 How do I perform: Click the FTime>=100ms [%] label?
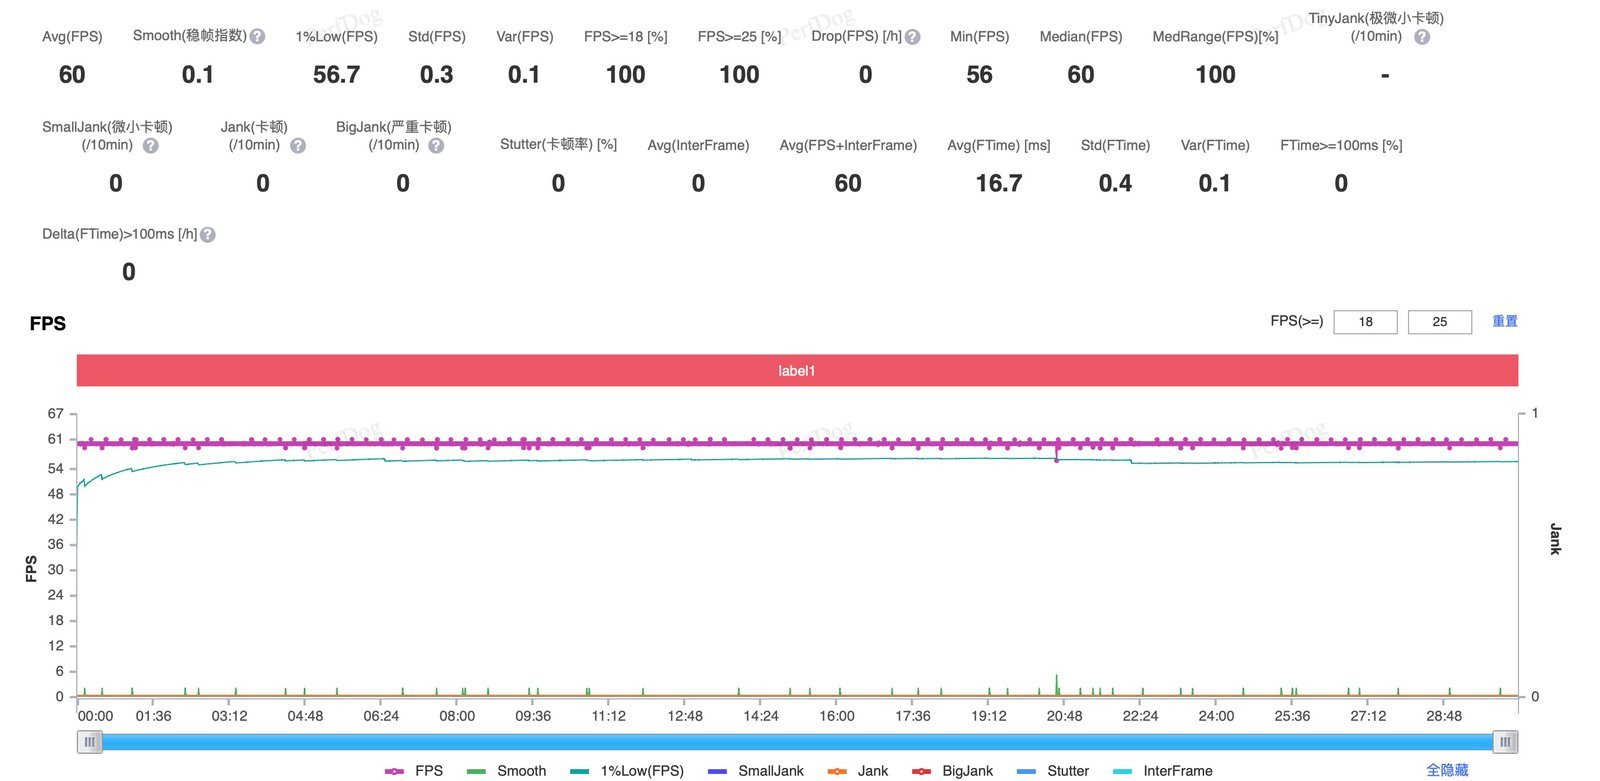click(x=1341, y=146)
